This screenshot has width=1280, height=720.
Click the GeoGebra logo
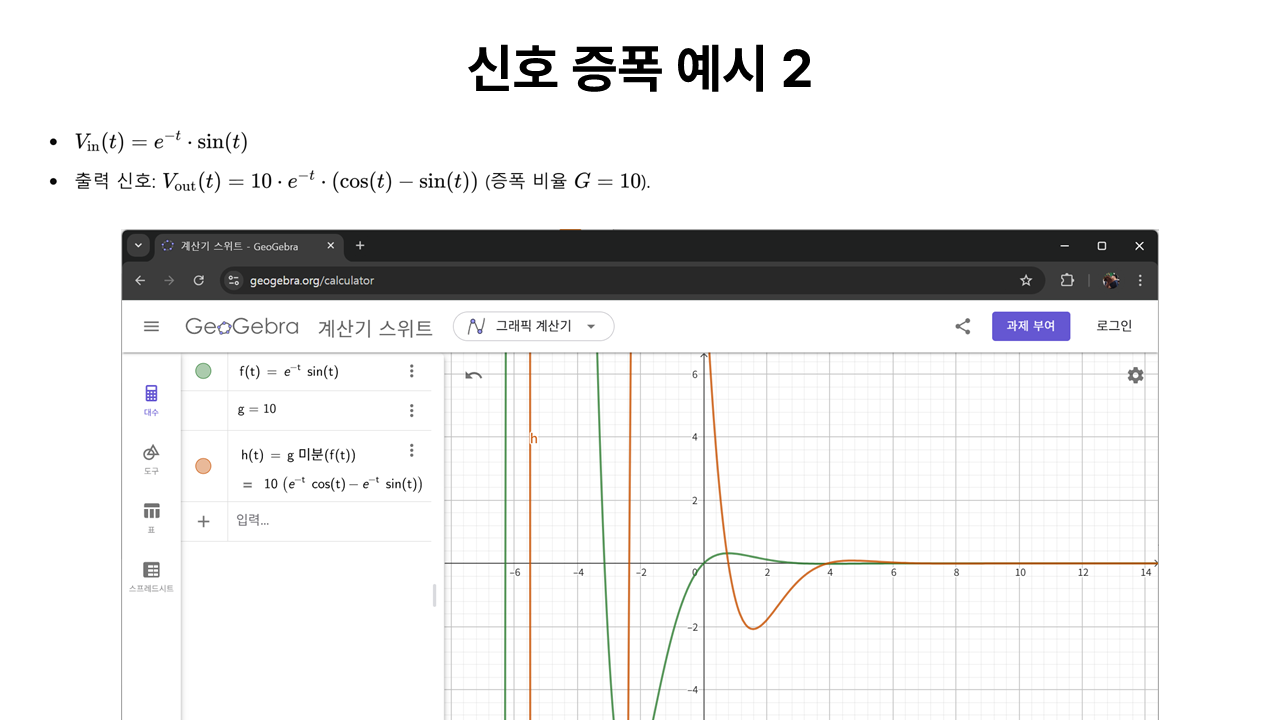tap(241, 326)
